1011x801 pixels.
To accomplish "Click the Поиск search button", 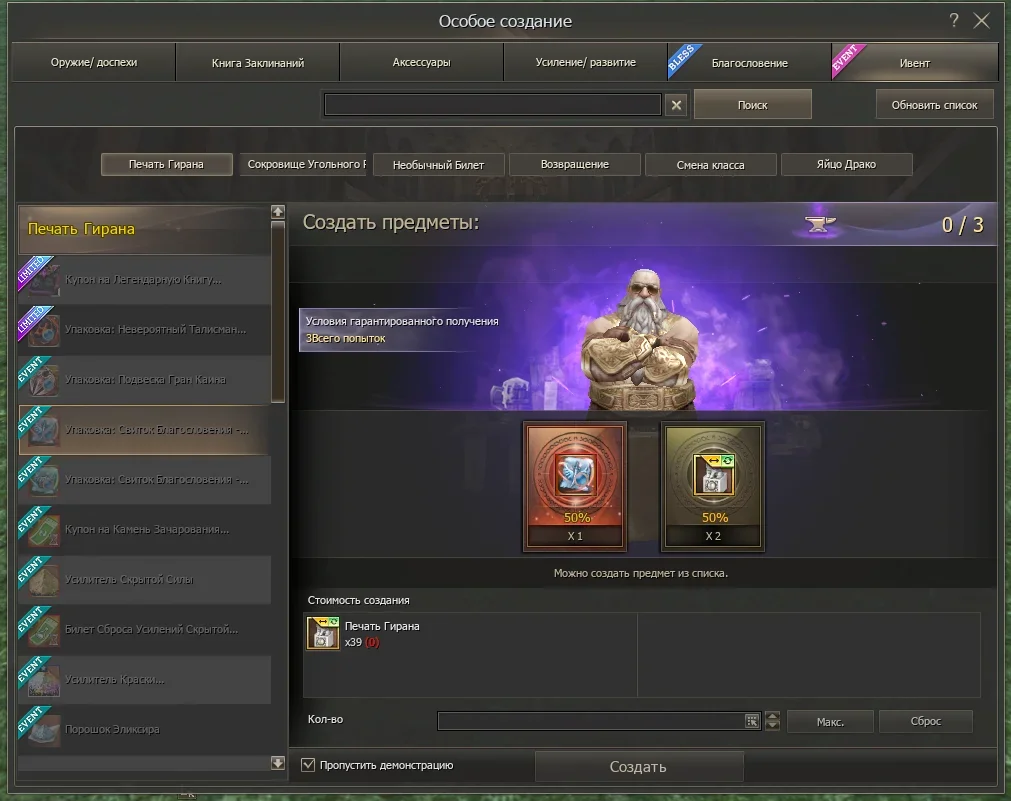I will [752, 104].
